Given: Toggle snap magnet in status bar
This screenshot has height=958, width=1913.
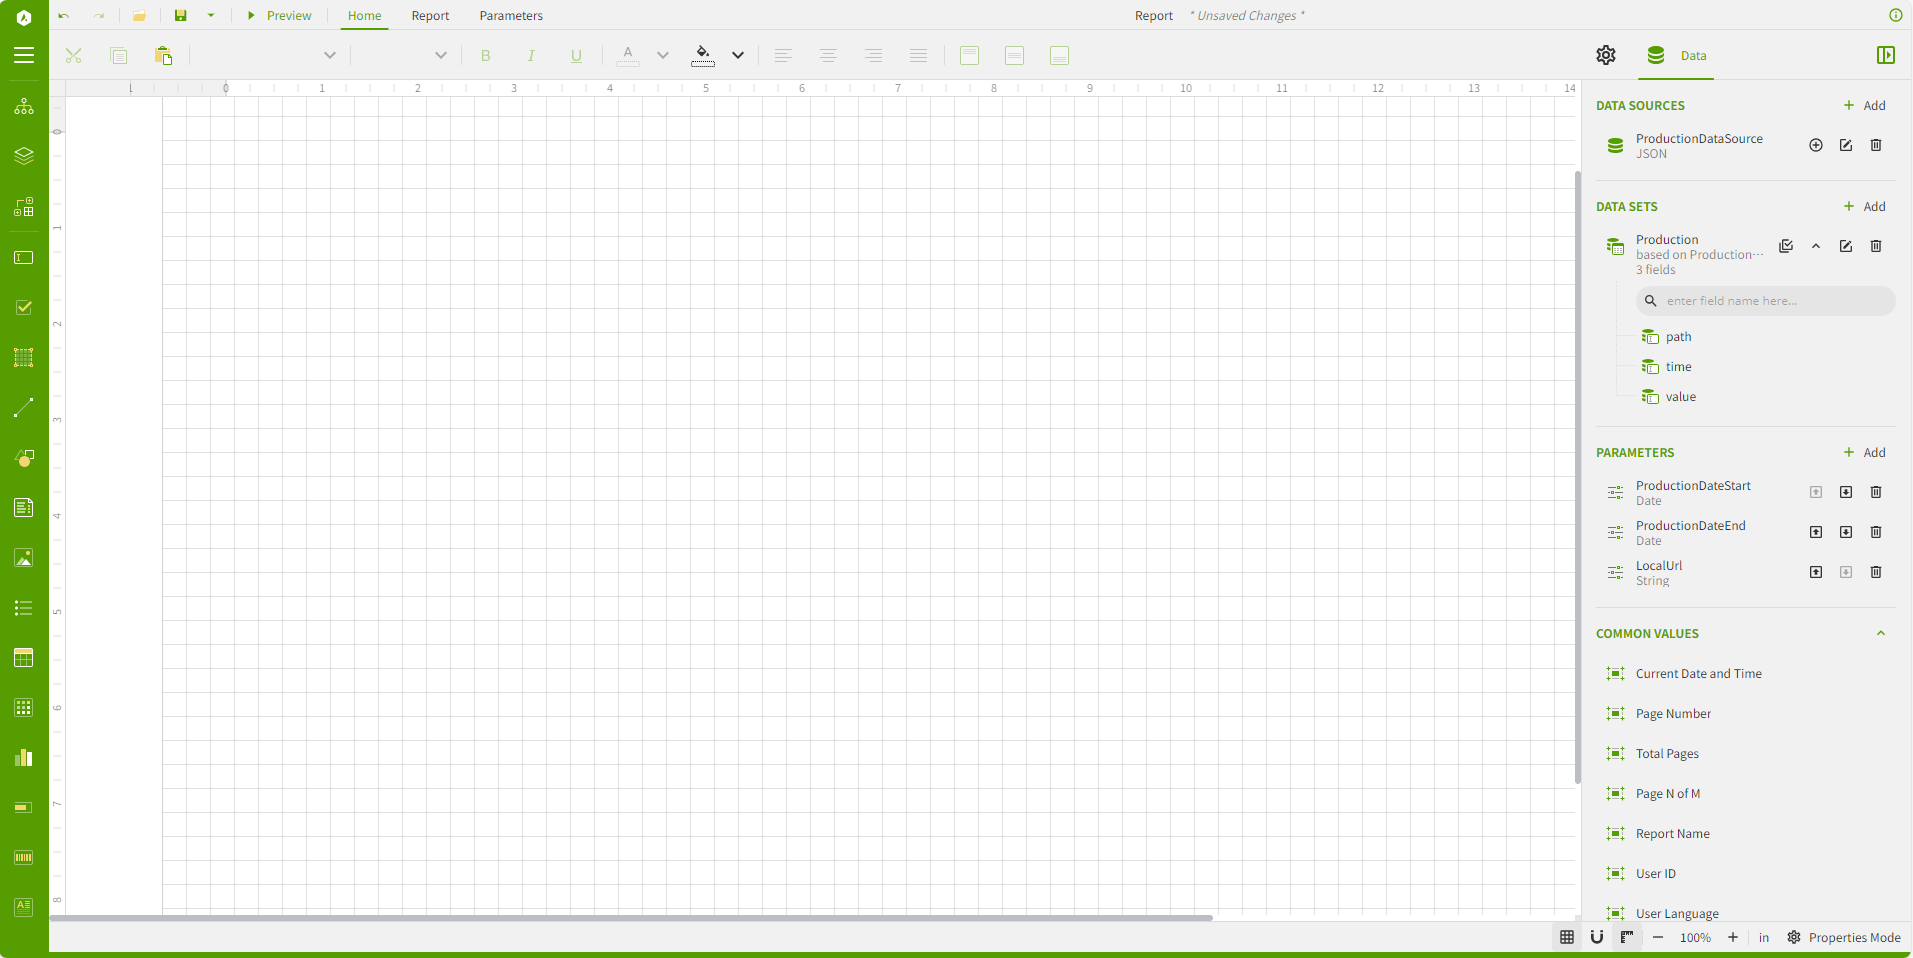Looking at the screenshot, I should click(x=1597, y=938).
